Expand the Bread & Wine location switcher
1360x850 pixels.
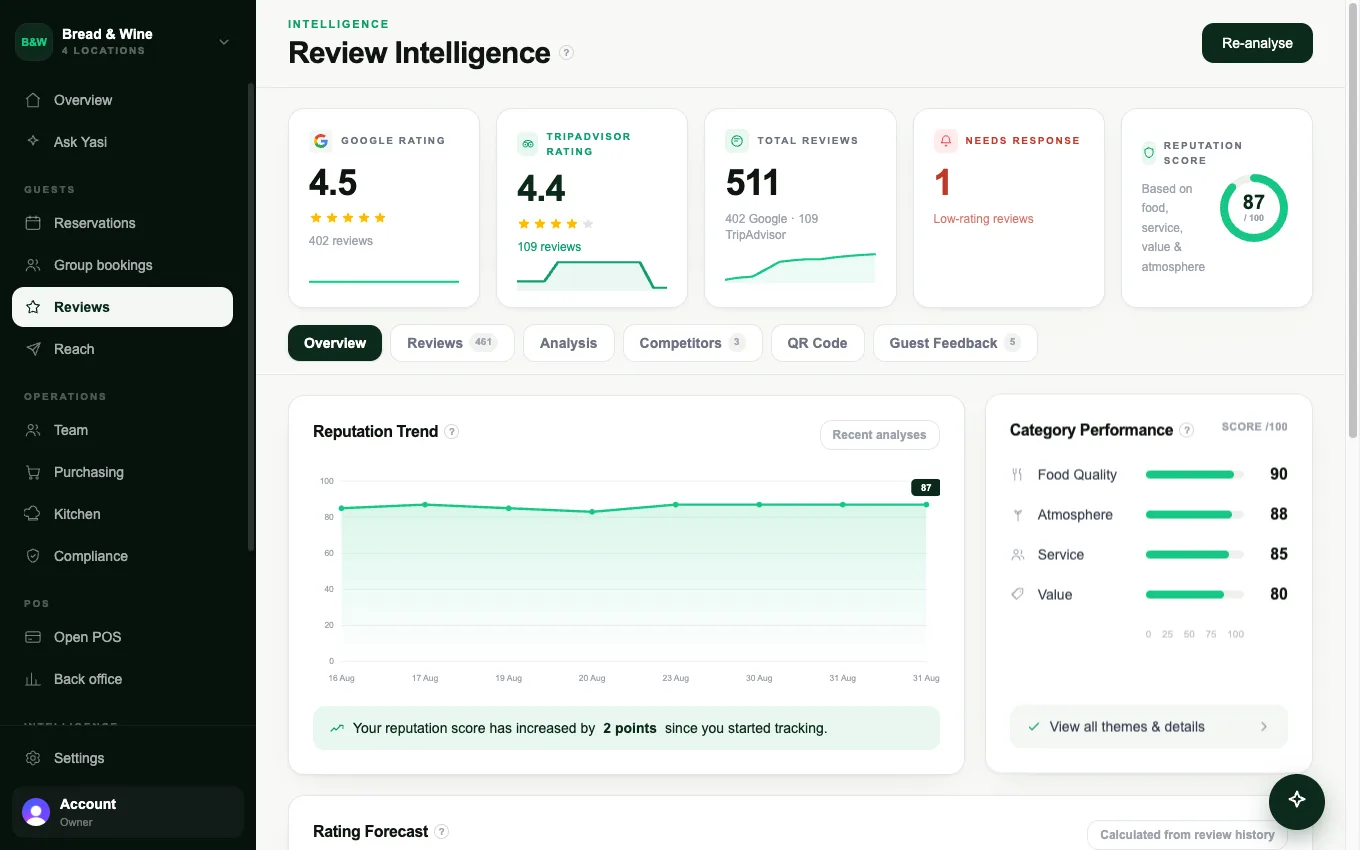[x=224, y=42]
